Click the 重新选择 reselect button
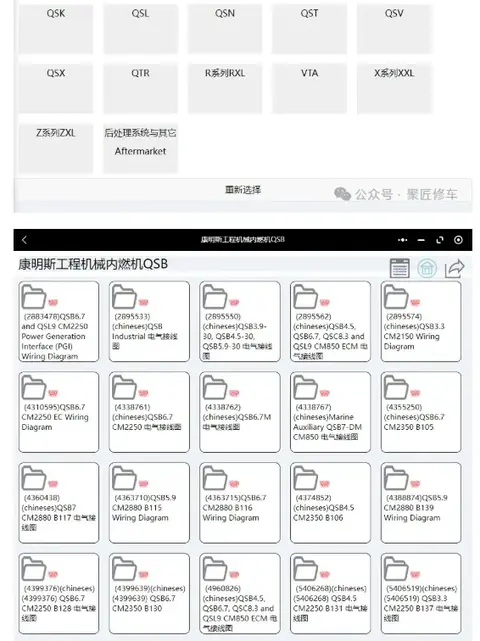 coord(243,190)
